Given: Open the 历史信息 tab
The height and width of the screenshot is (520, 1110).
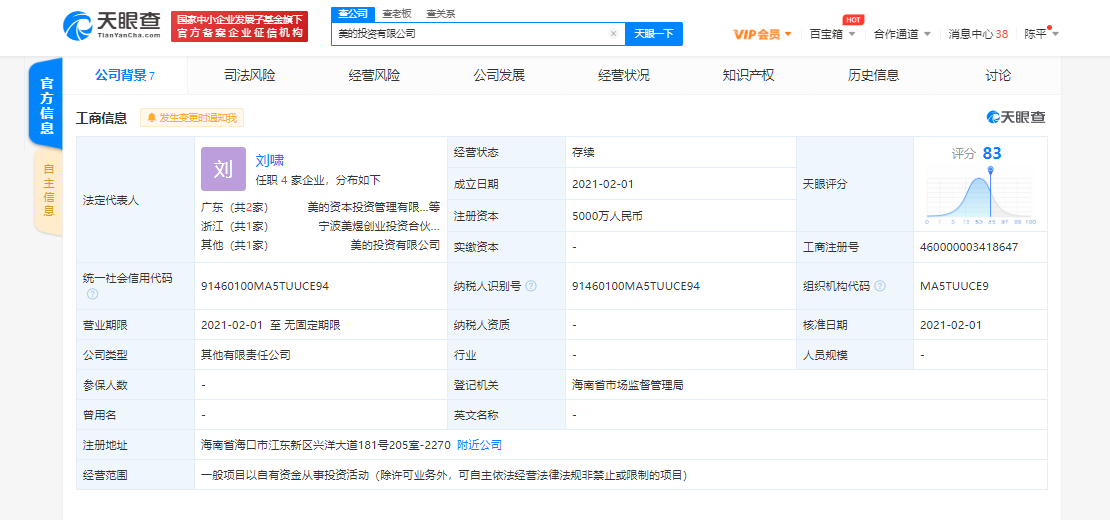Looking at the screenshot, I should point(873,76).
